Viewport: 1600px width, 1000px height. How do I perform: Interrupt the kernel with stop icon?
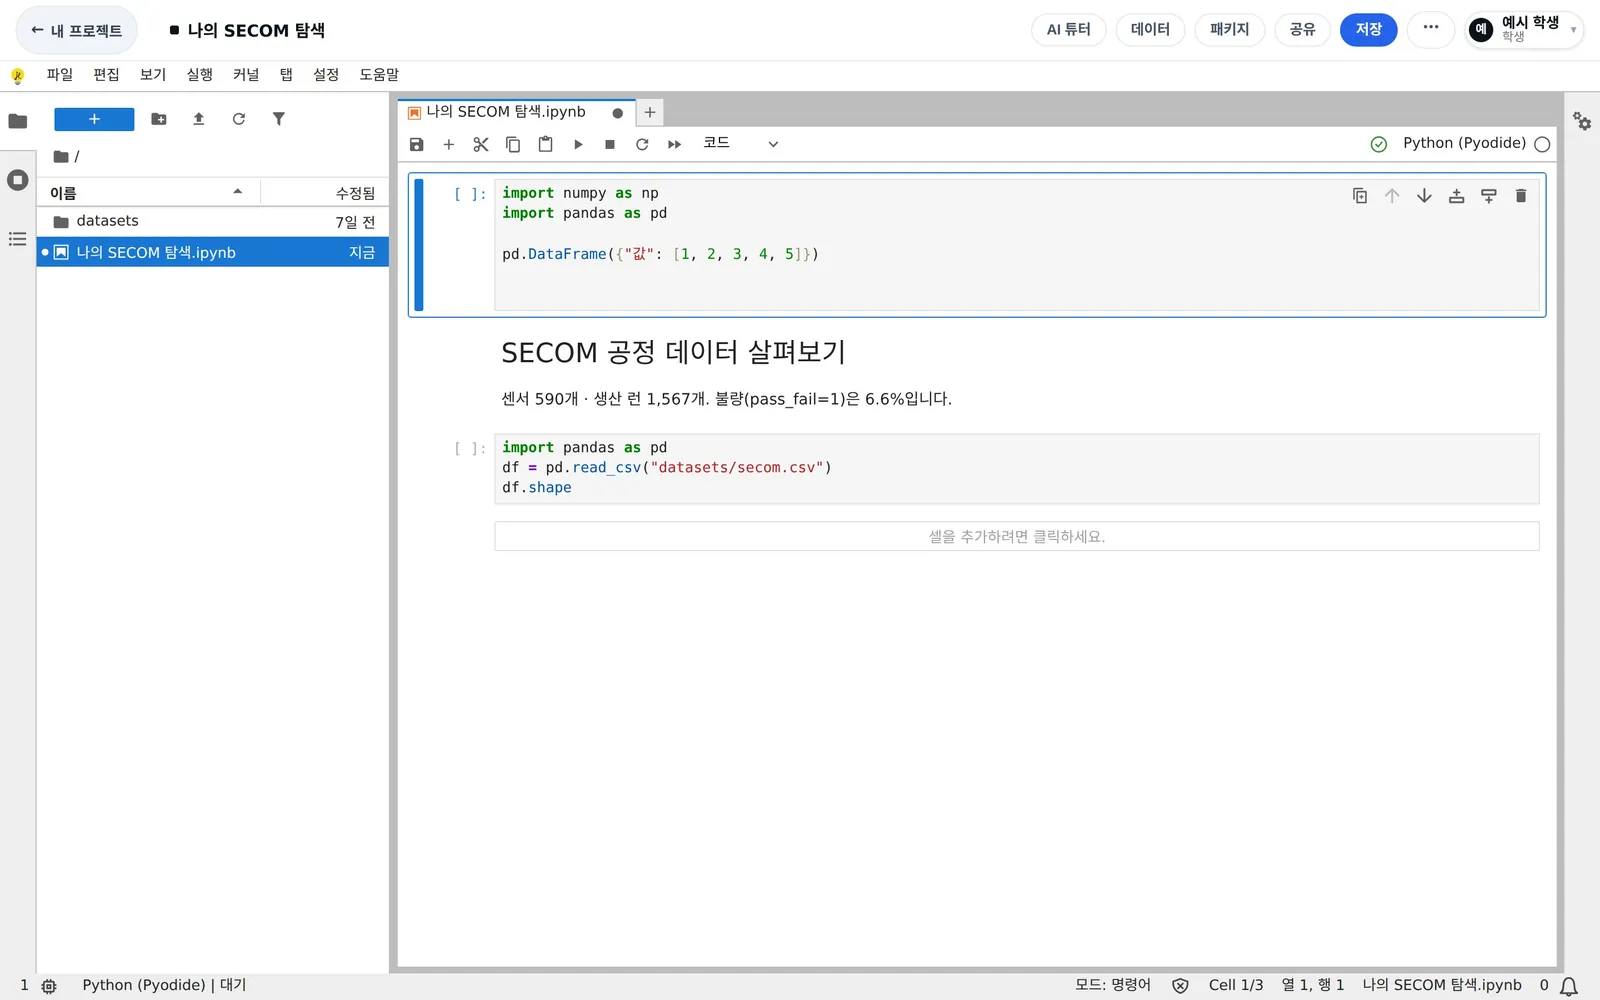(610, 144)
